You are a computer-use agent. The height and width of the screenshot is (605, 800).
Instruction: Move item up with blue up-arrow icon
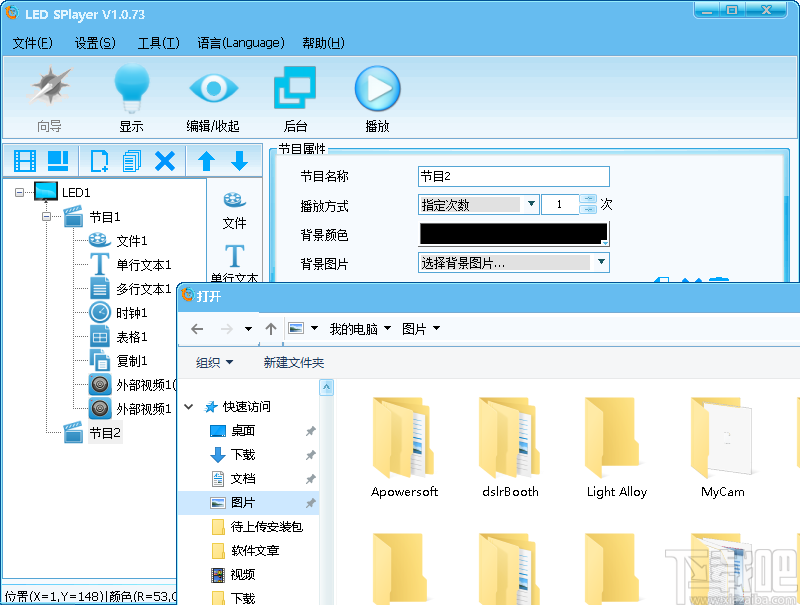[x=206, y=160]
